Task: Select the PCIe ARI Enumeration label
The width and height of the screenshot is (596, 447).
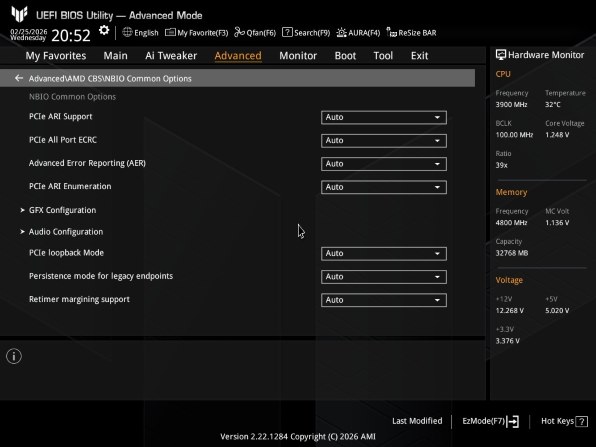Action: [70, 186]
